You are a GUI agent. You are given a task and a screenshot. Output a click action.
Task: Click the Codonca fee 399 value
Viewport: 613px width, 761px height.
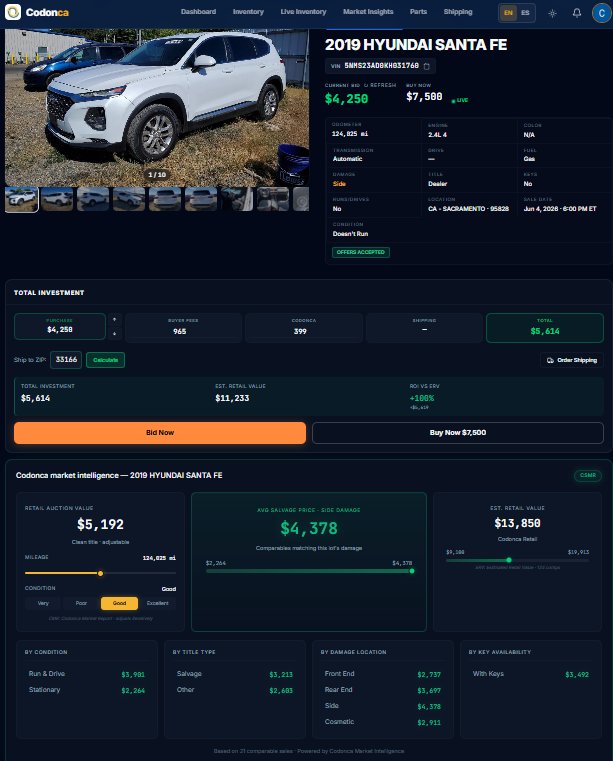coord(300,331)
